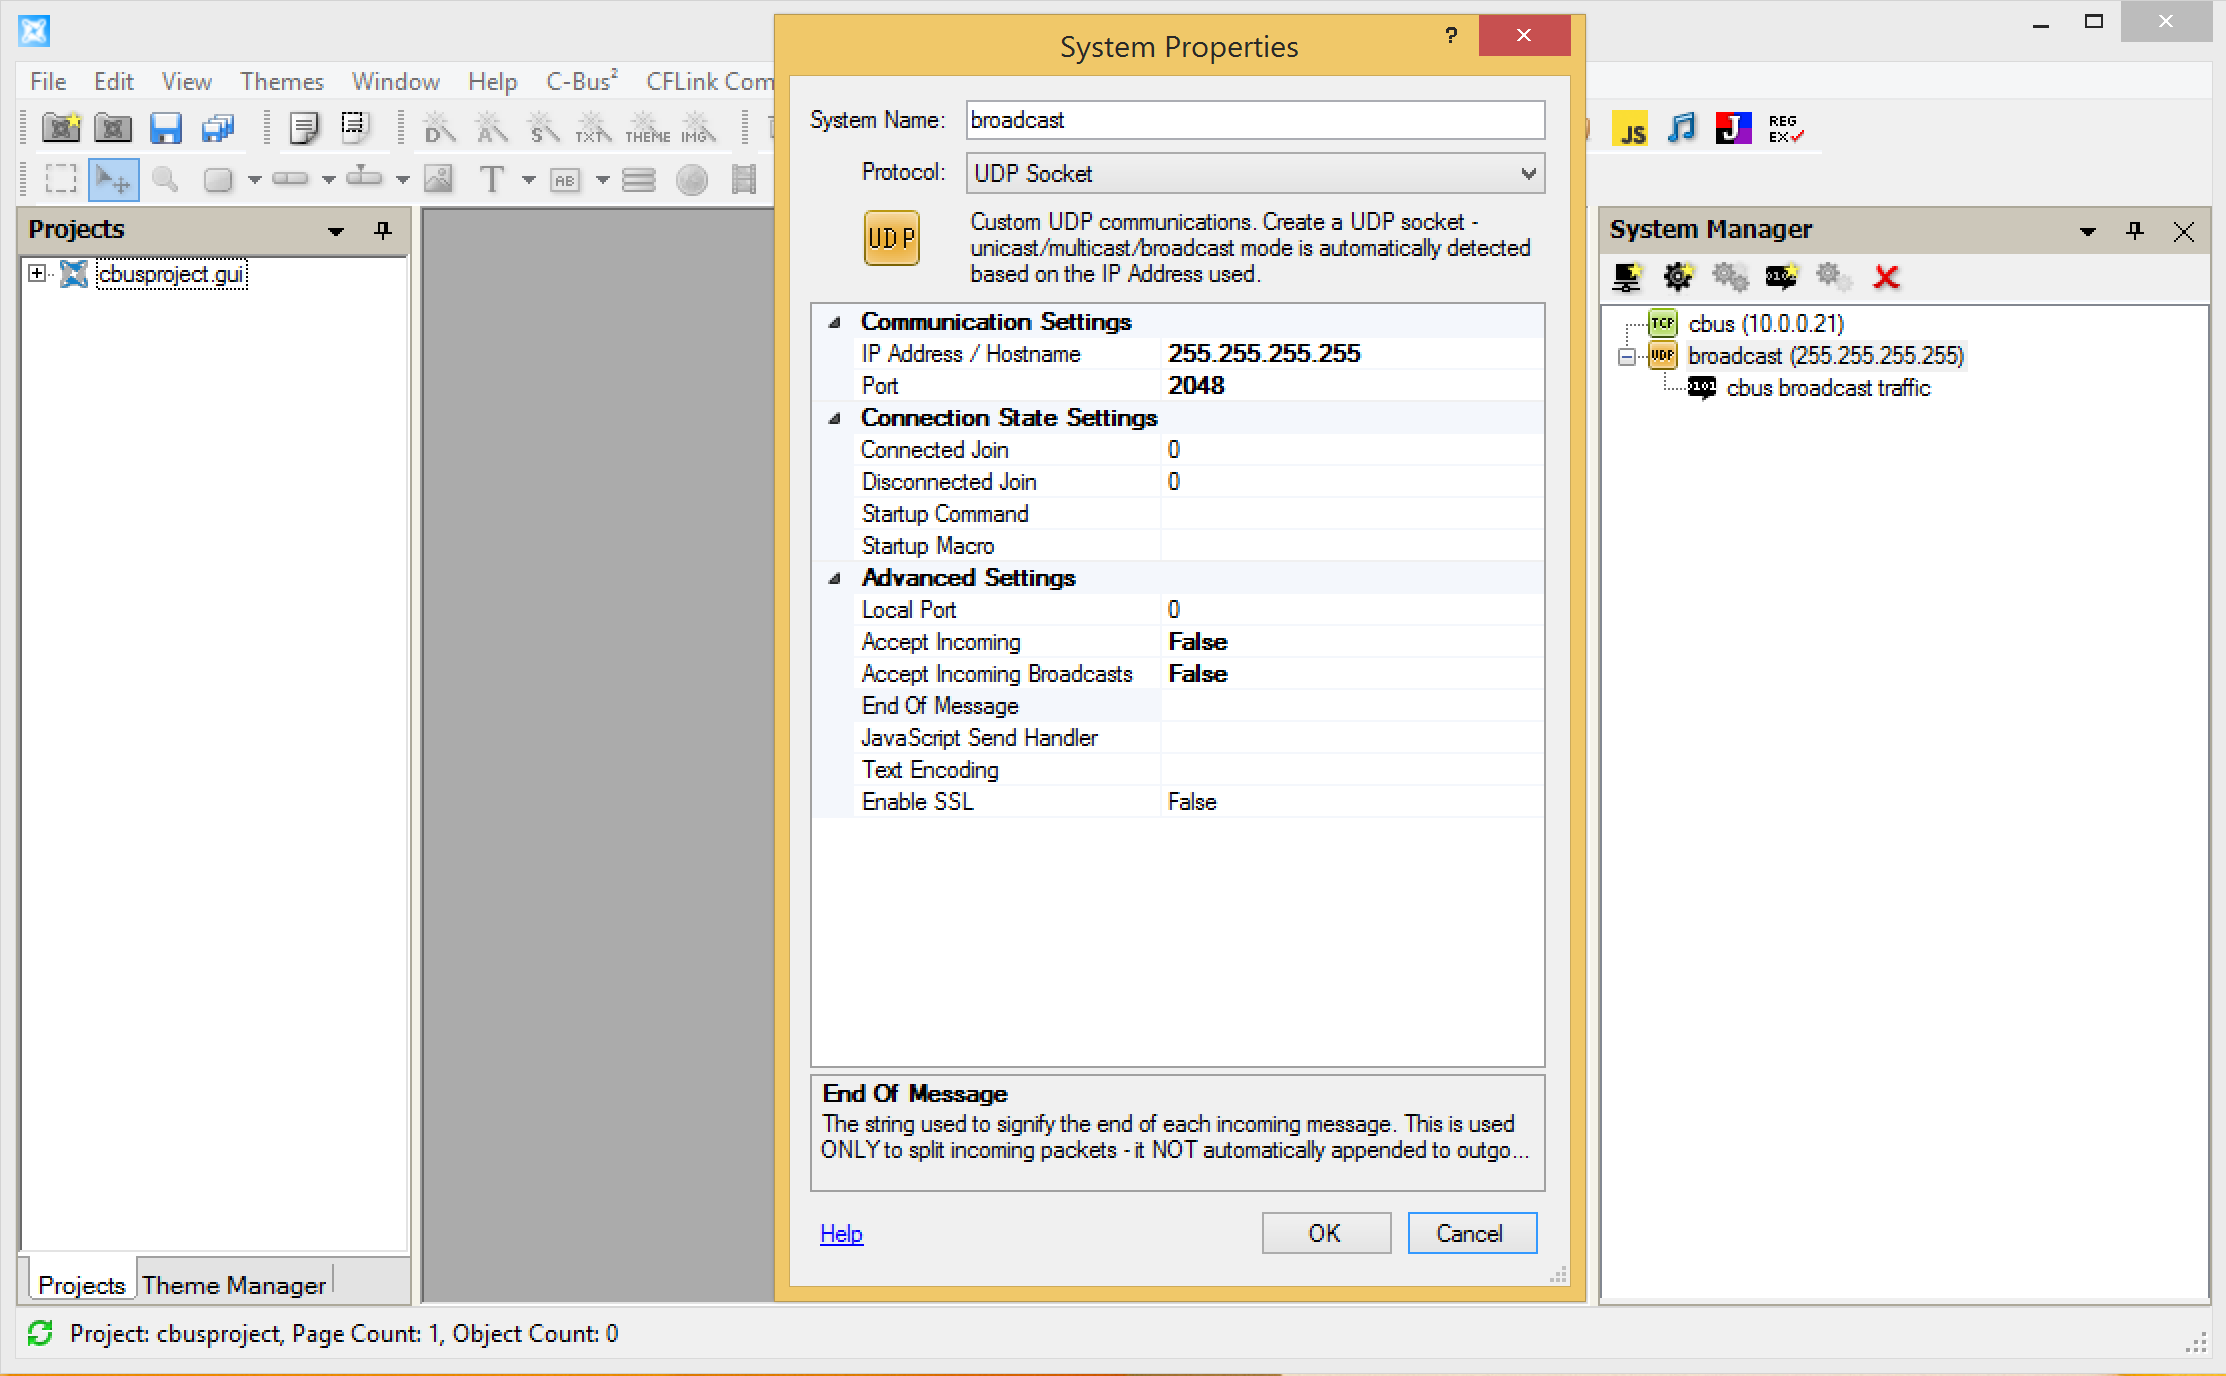Click the System Name input field
Viewport: 2226px width, 1376px height.
tap(1254, 121)
